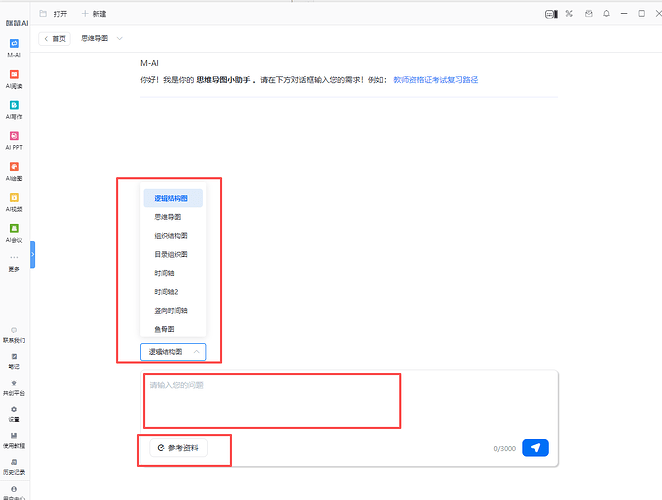Screen dimensions: 662x500
Task: Expand the left sidebar with blue handle
Action: 32,255
